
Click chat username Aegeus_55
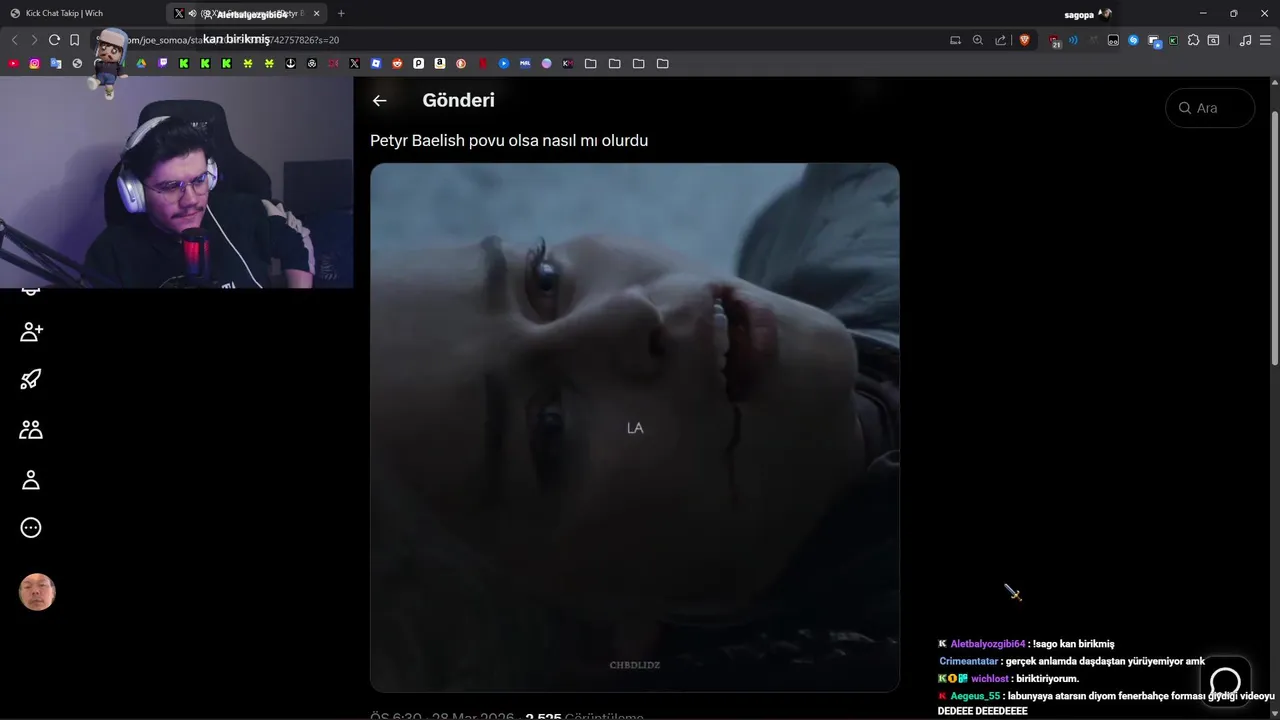point(975,696)
